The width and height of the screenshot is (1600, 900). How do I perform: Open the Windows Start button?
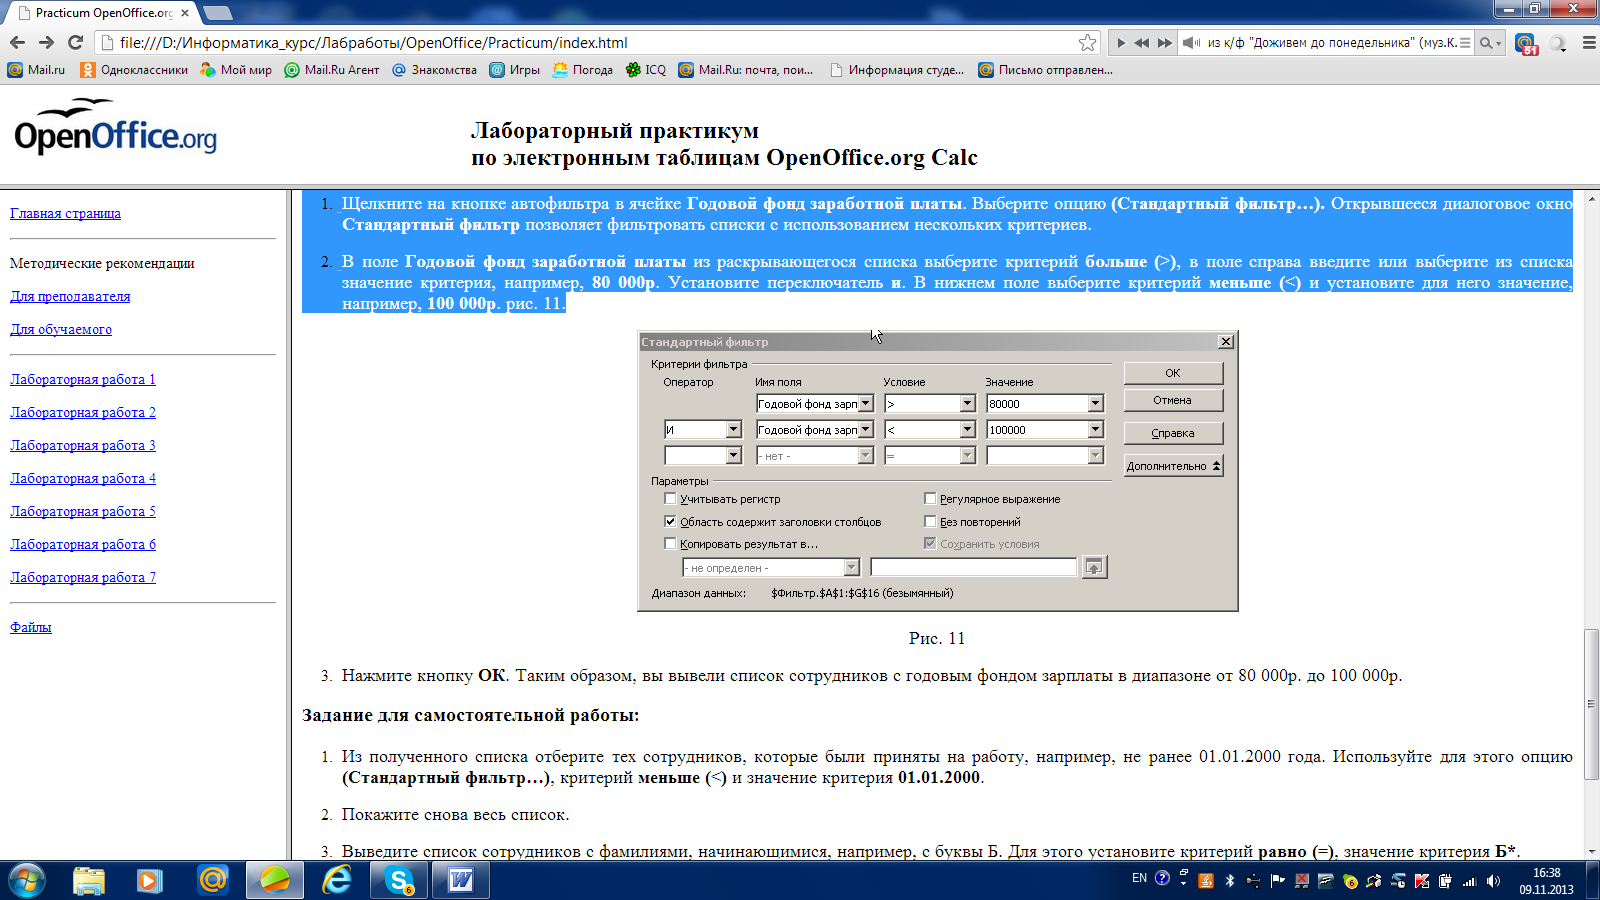pos(27,881)
